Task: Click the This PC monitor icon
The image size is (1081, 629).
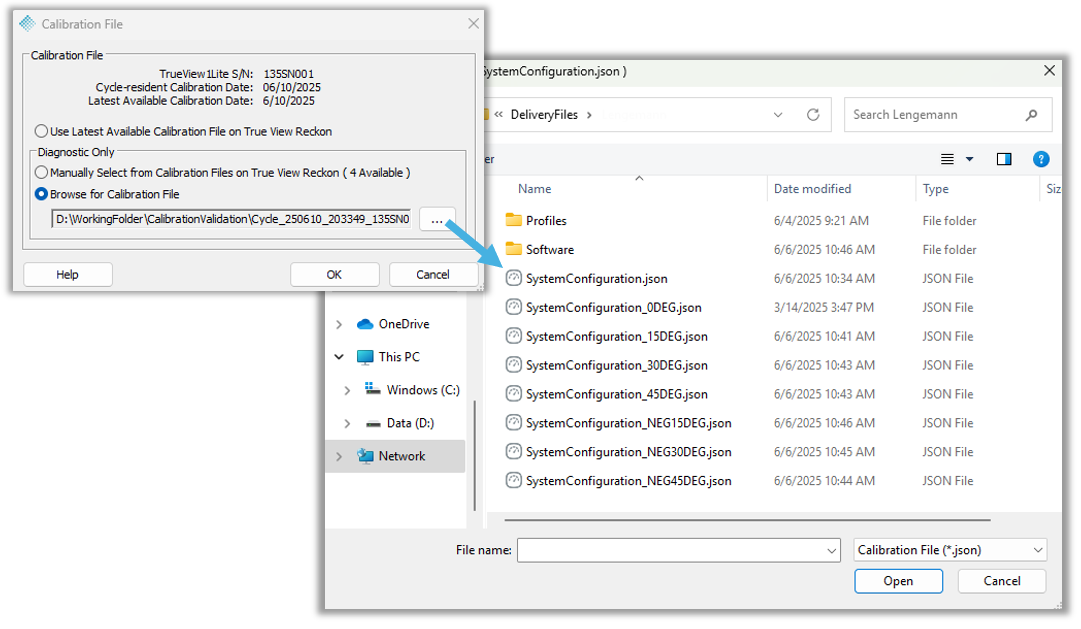Action: click(x=365, y=357)
